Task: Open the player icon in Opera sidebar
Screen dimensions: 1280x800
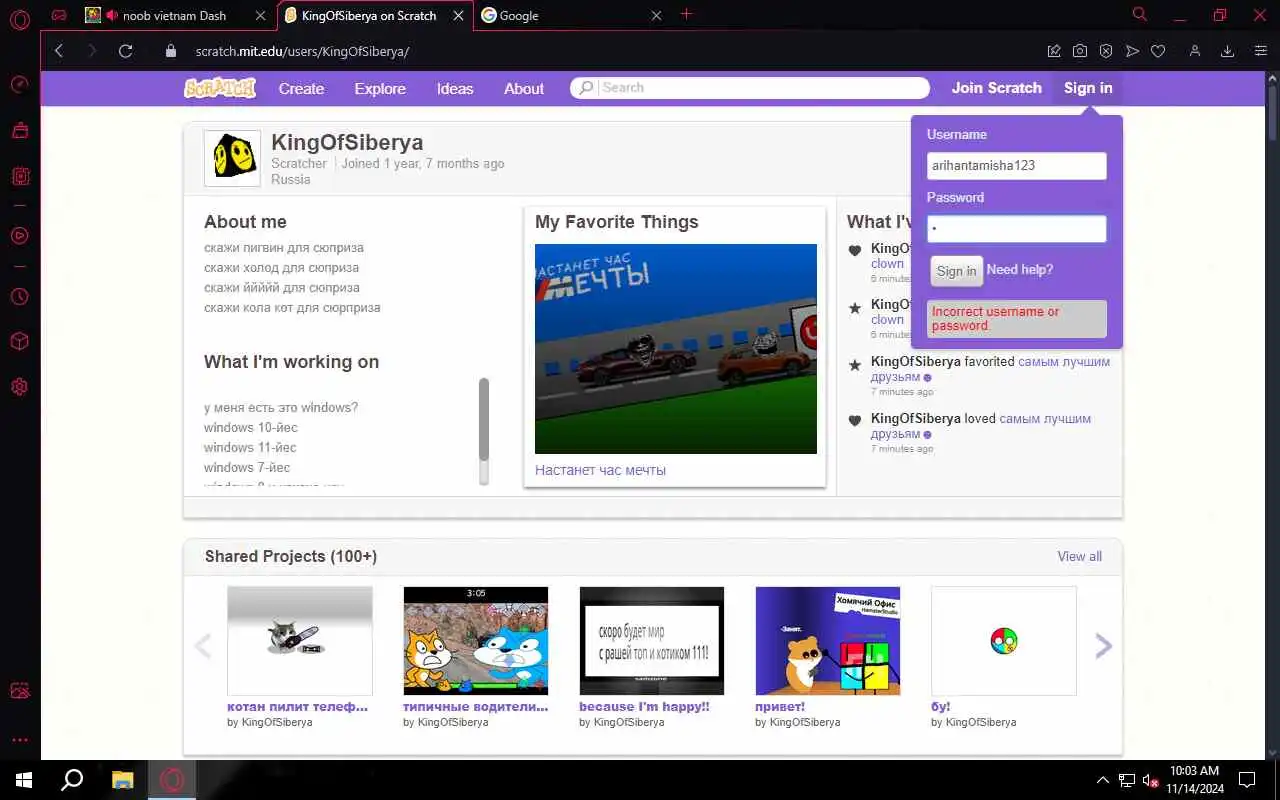Action: coord(19,236)
